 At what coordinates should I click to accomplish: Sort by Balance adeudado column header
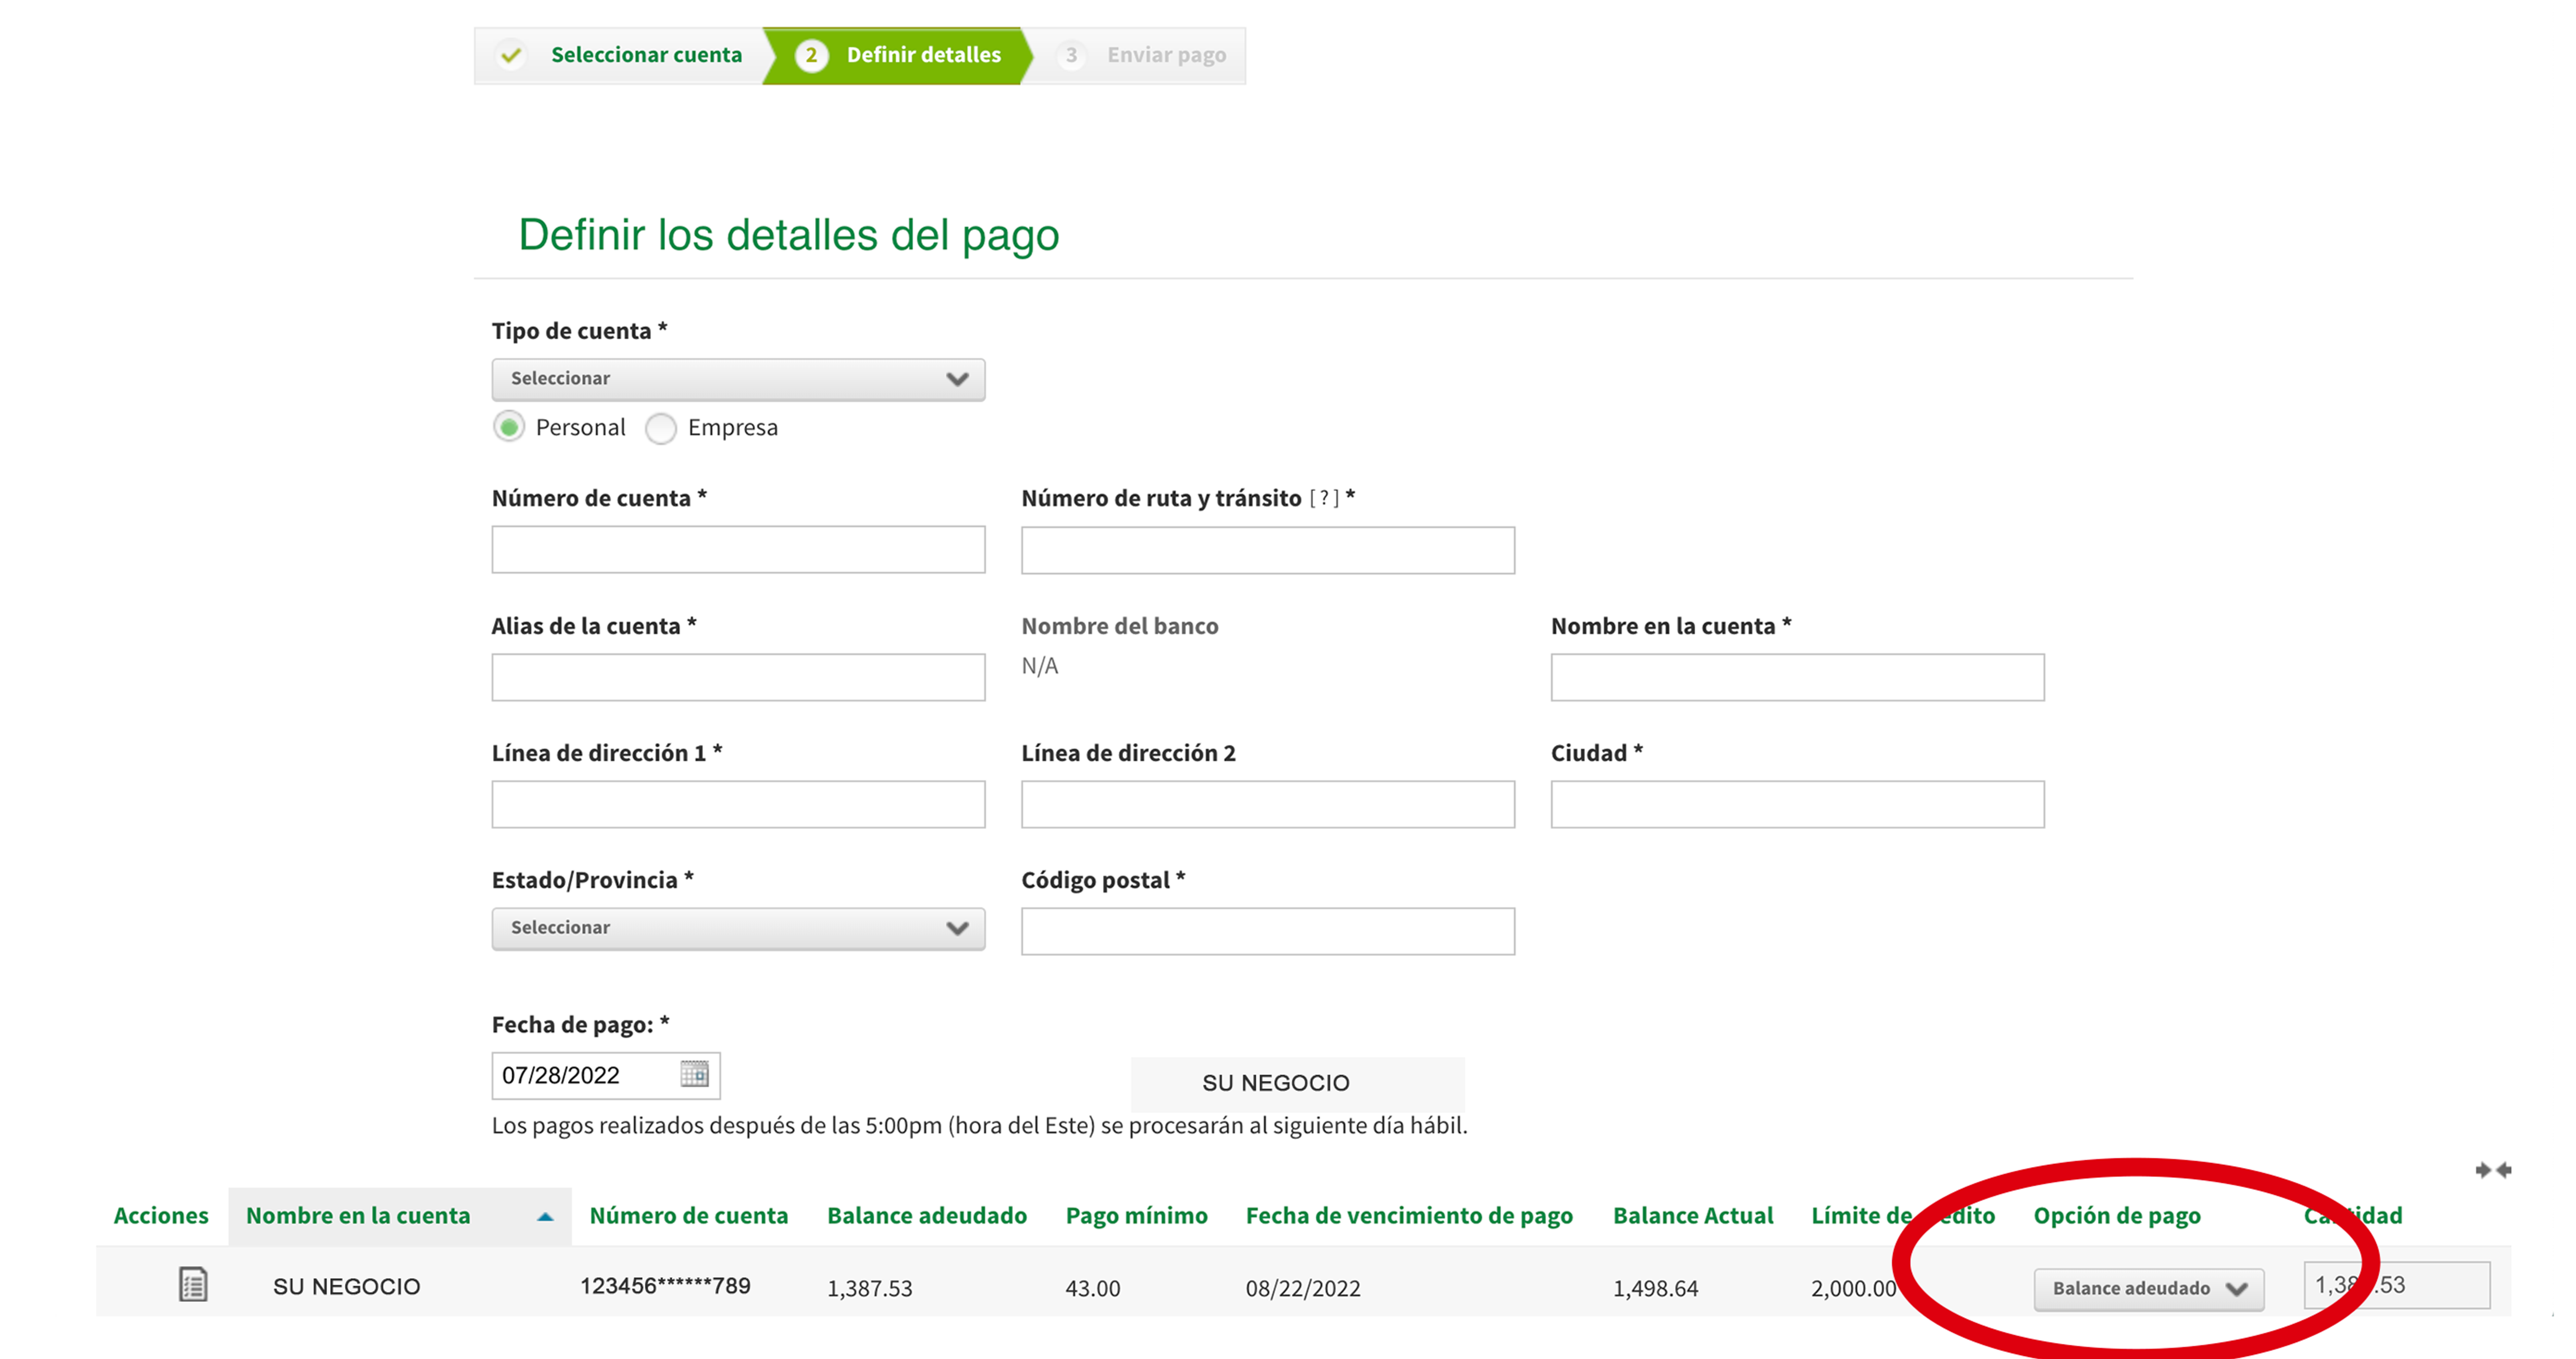pos(926,1215)
